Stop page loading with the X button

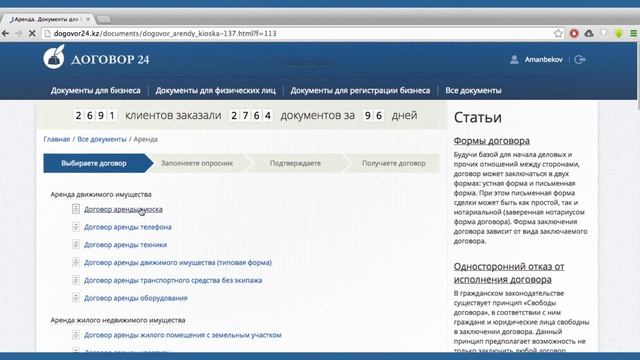click(x=32, y=33)
